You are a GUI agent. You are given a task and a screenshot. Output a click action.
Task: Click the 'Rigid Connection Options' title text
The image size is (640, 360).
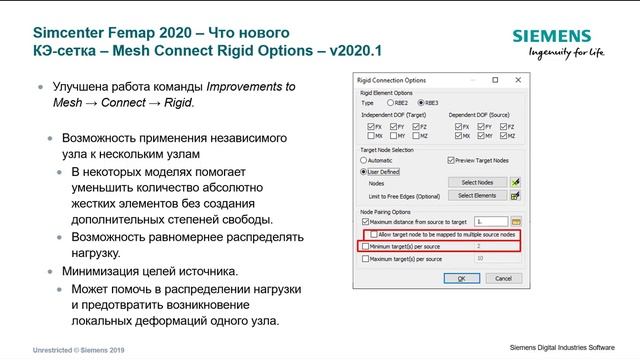391,80
